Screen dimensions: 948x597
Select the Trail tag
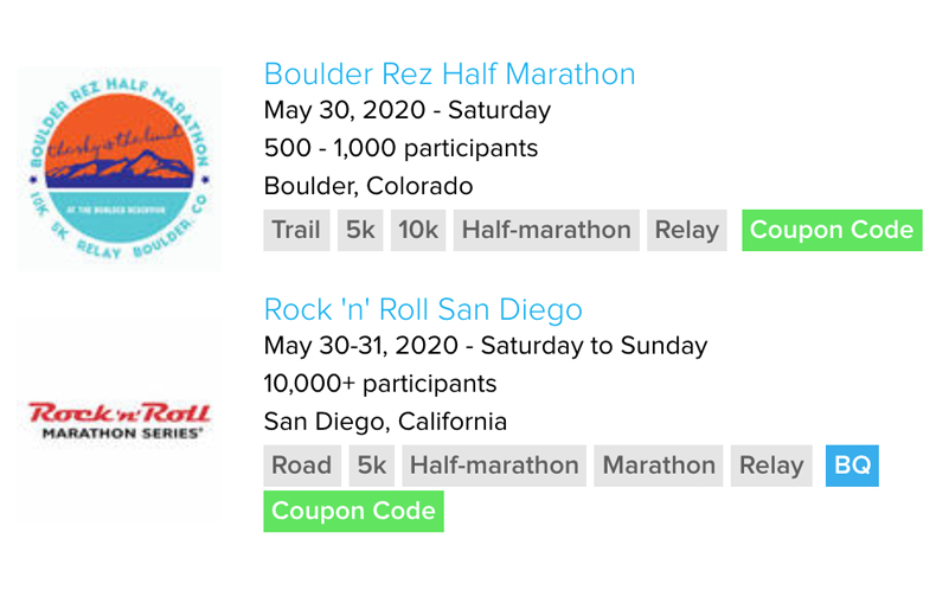(296, 230)
